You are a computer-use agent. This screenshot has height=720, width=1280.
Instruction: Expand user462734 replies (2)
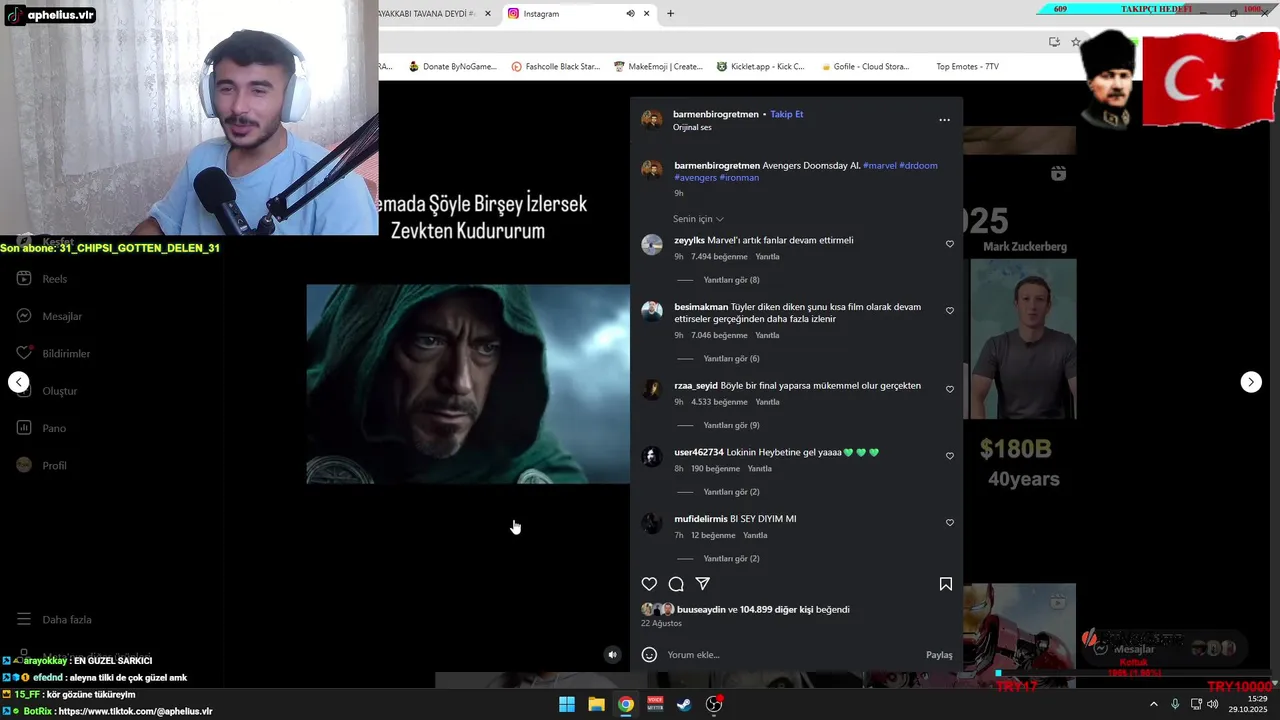tap(731, 492)
